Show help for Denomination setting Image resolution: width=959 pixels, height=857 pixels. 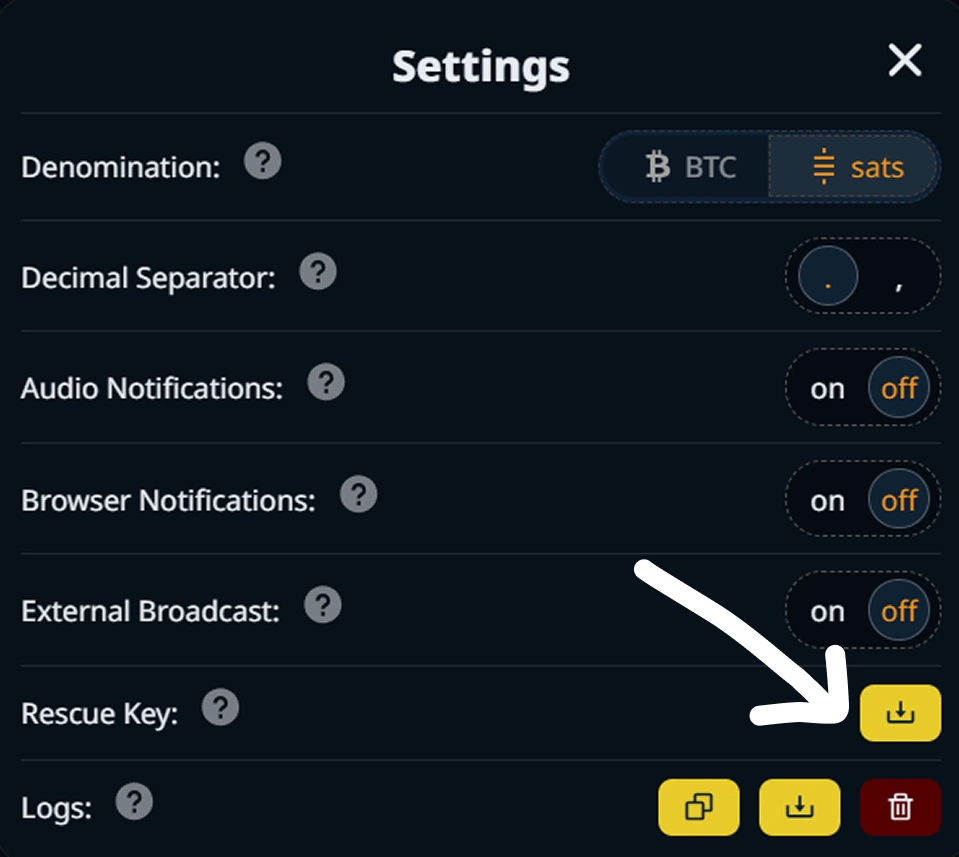click(262, 161)
